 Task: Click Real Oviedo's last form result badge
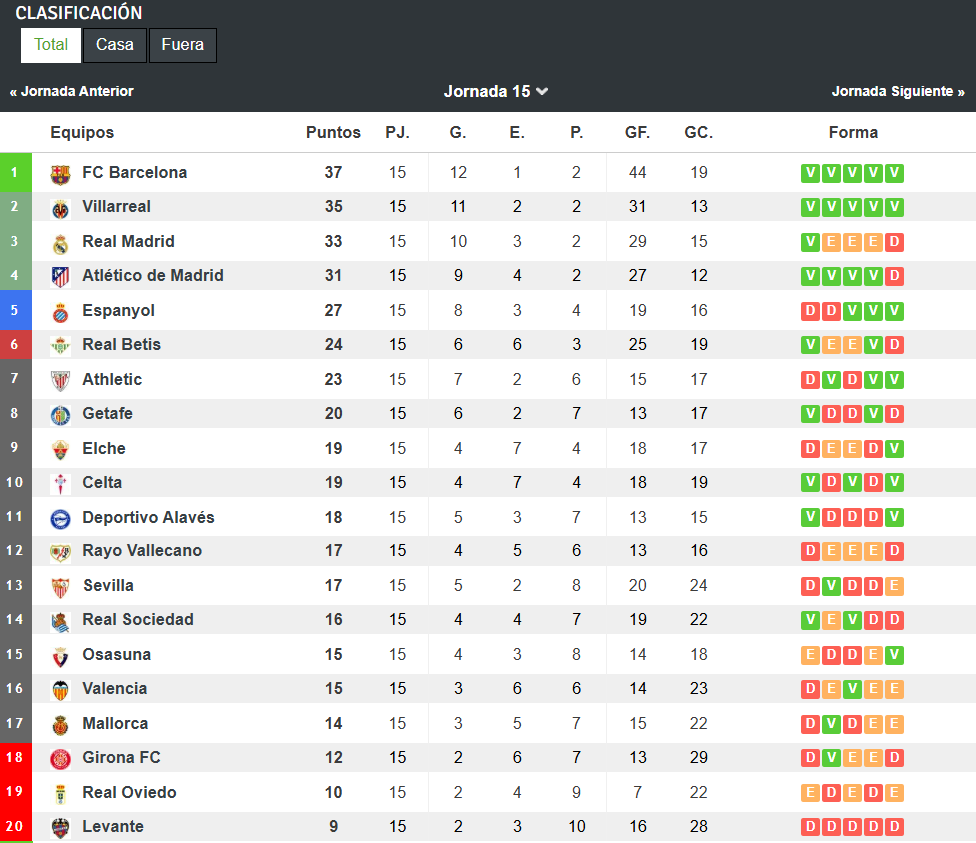point(894,793)
